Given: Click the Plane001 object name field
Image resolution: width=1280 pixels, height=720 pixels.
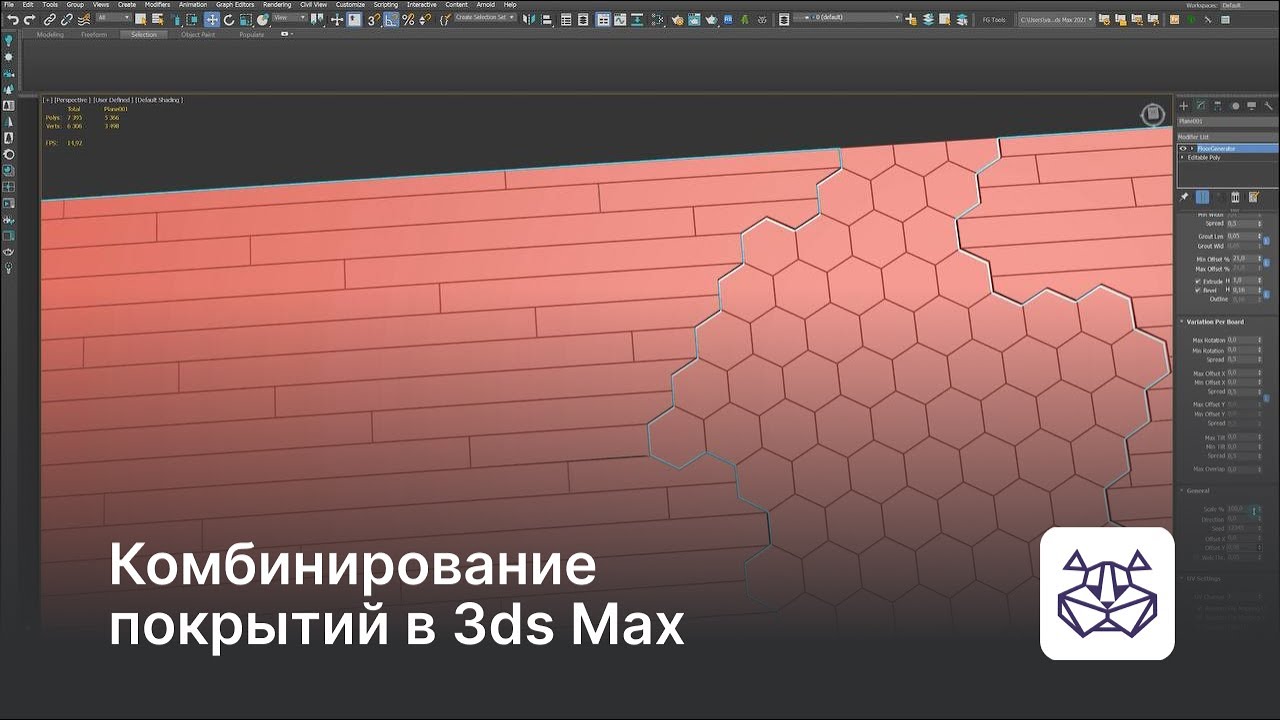Looking at the screenshot, I should pyautogui.click(x=1228, y=121).
